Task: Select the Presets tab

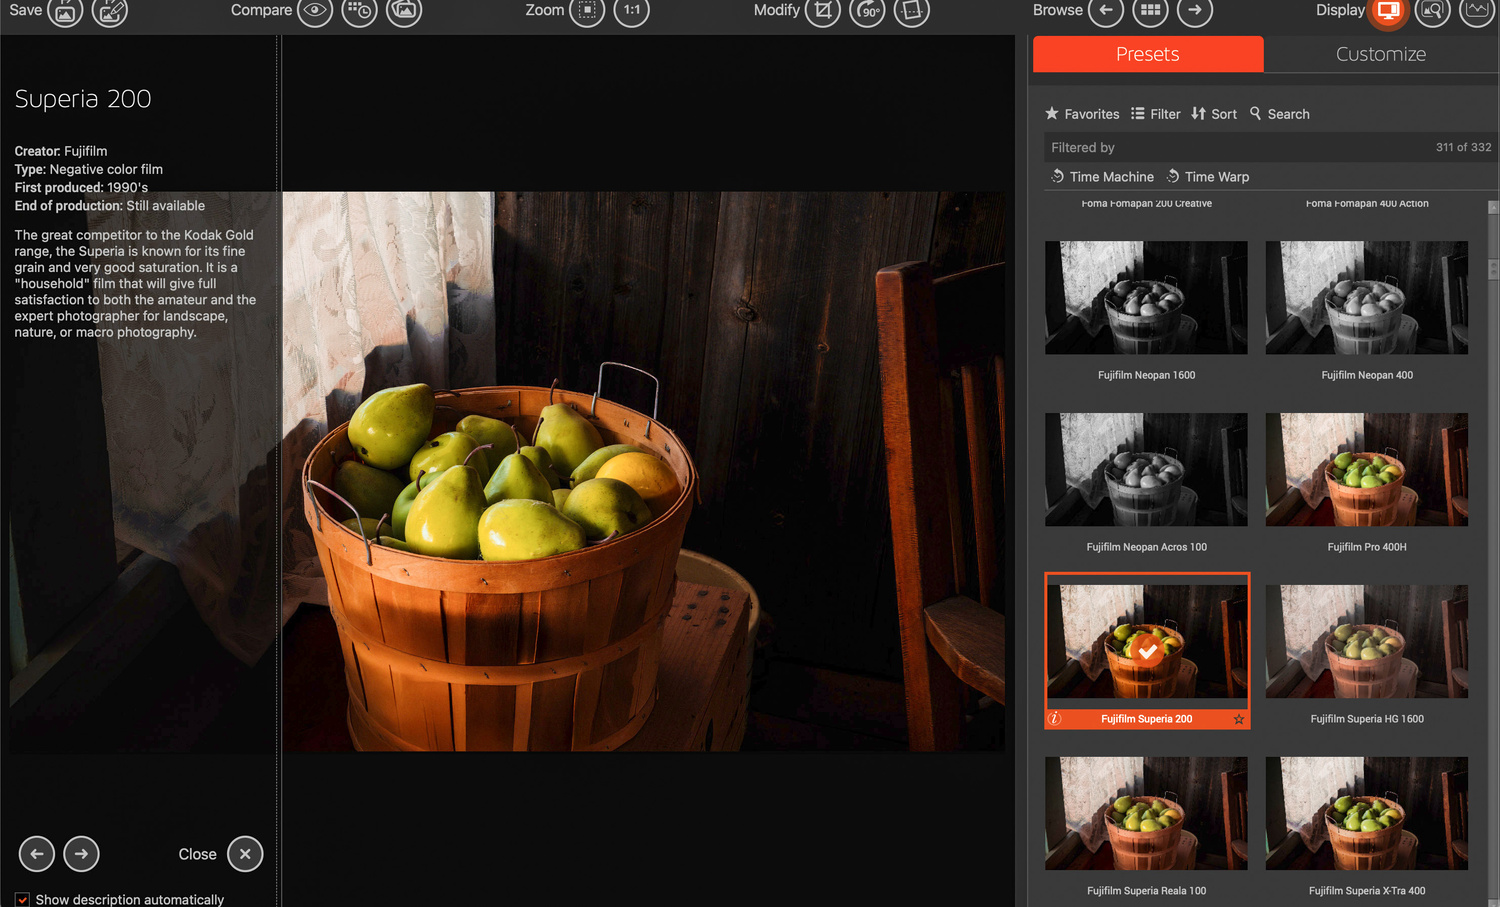Action: 1147,54
